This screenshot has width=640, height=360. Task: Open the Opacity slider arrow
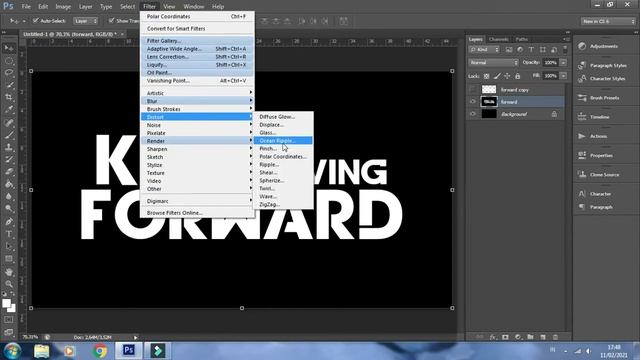(563, 62)
